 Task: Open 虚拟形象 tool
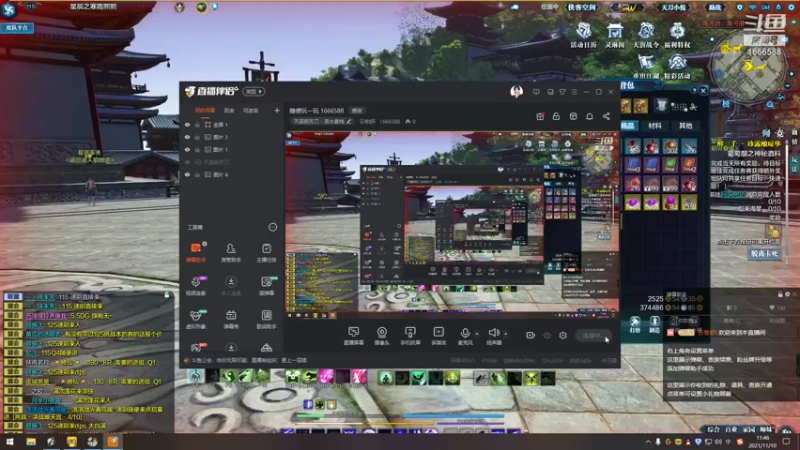coord(196,319)
